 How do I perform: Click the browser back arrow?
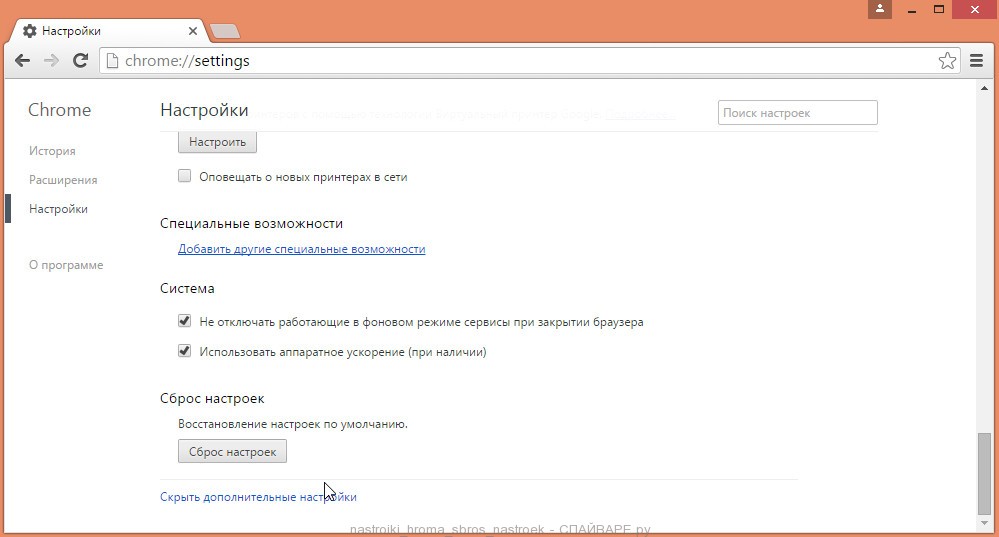click(22, 61)
